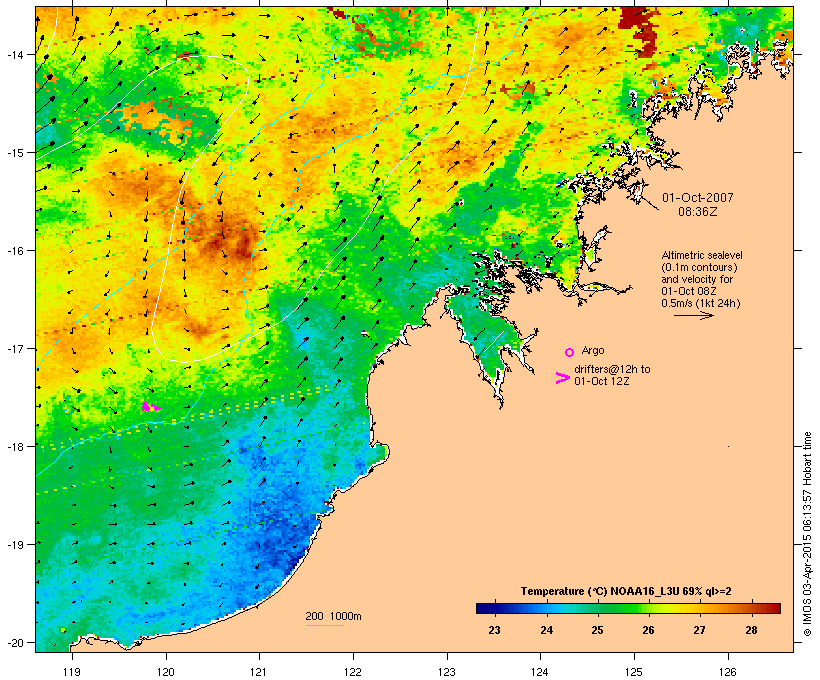
Task: Click the magenta Argo circle legend symbol
Action: 569,352
